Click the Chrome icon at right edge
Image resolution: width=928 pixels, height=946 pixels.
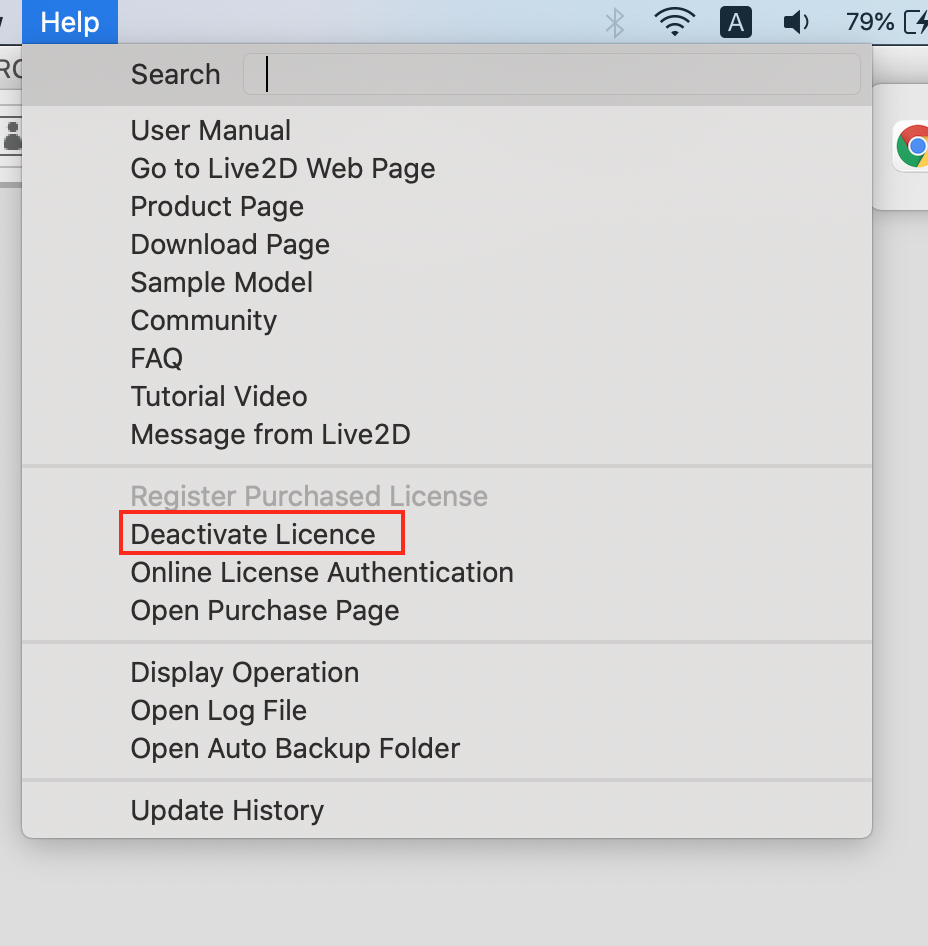click(912, 146)
